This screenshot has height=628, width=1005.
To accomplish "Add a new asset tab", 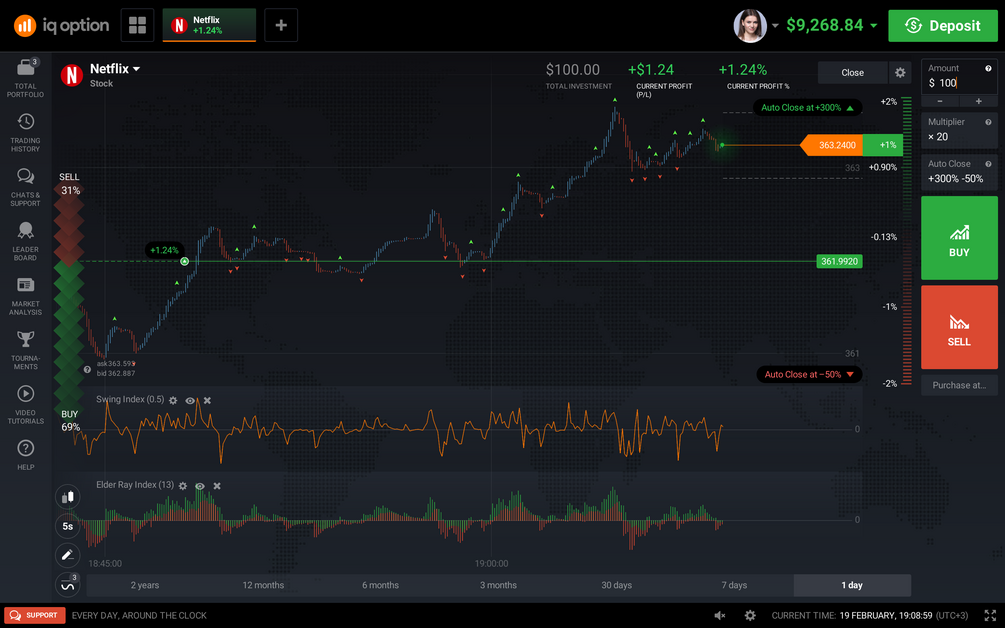I will tap(281, 26).
